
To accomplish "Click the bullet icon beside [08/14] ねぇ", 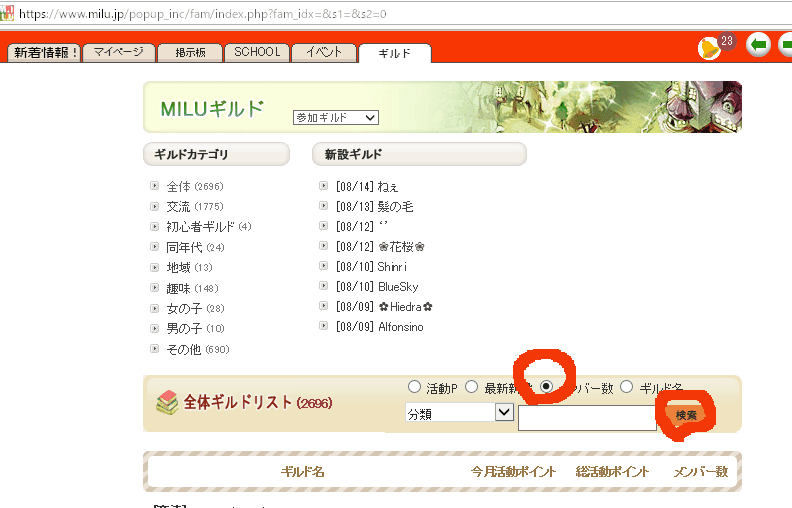I will pyautogui.click(x=323, y=185).
